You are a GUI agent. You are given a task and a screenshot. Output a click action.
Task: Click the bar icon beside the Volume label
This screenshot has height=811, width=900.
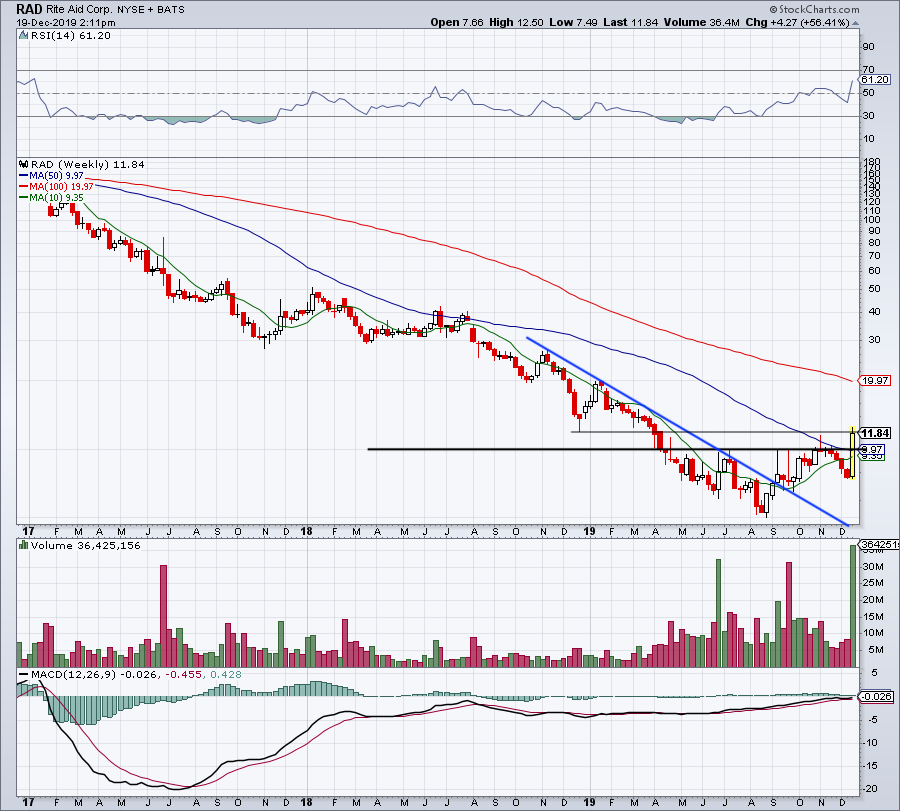click(24, 546)
